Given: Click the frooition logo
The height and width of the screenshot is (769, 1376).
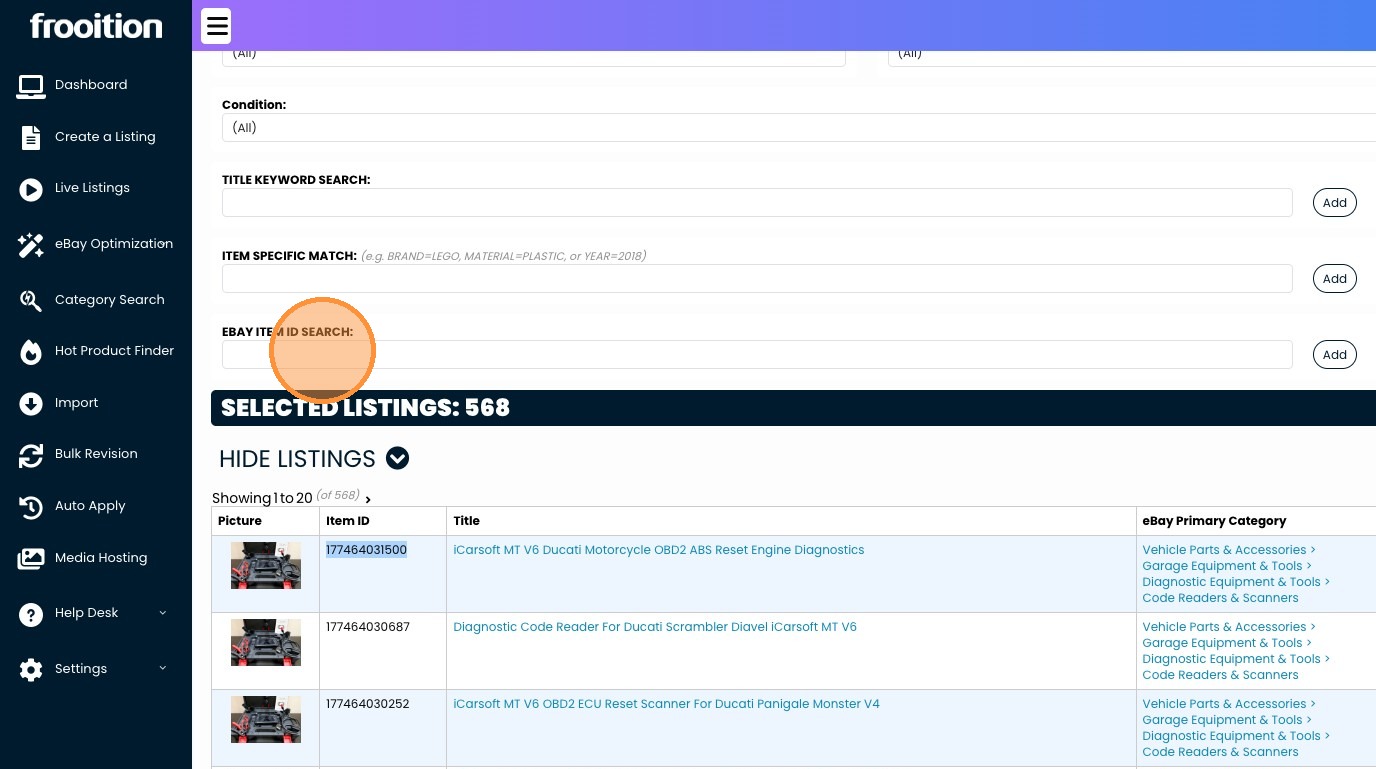Looking at the screenshot, I should (x=96, y=26).
